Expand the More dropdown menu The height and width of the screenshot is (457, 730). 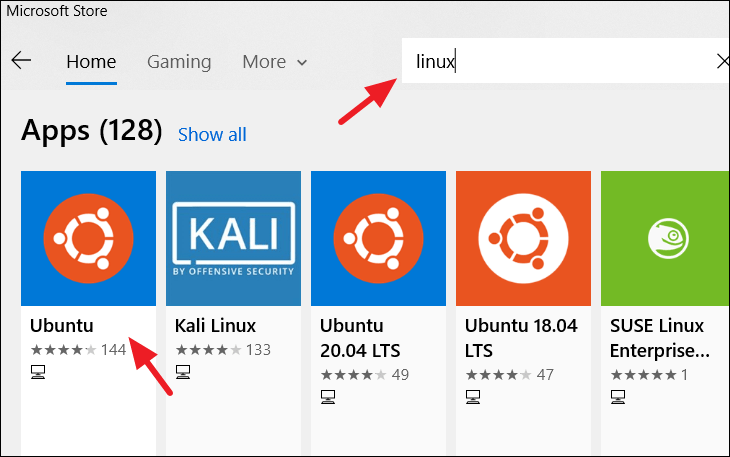[275, 61]
